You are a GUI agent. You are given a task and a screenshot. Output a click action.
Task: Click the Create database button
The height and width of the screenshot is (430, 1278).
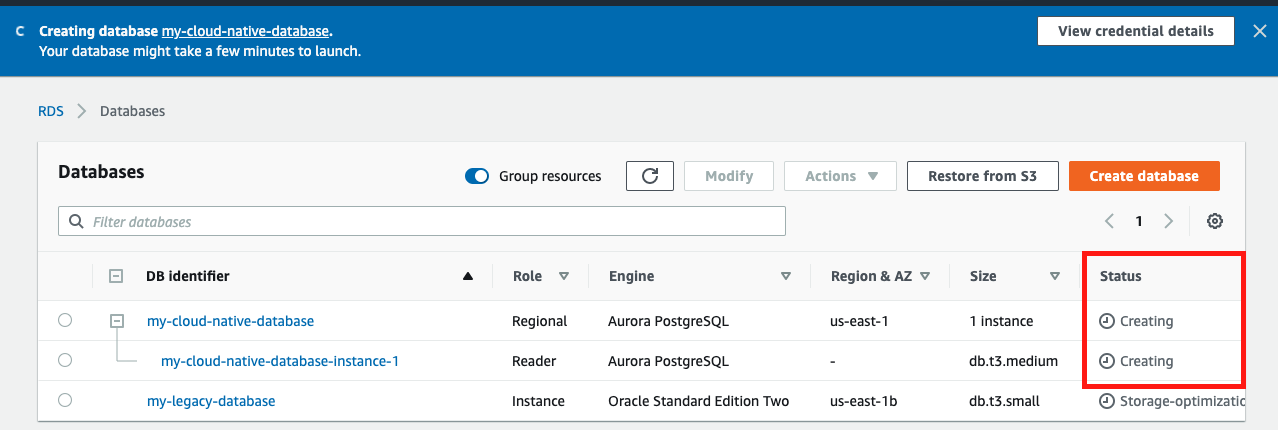tap(1144, 176)
